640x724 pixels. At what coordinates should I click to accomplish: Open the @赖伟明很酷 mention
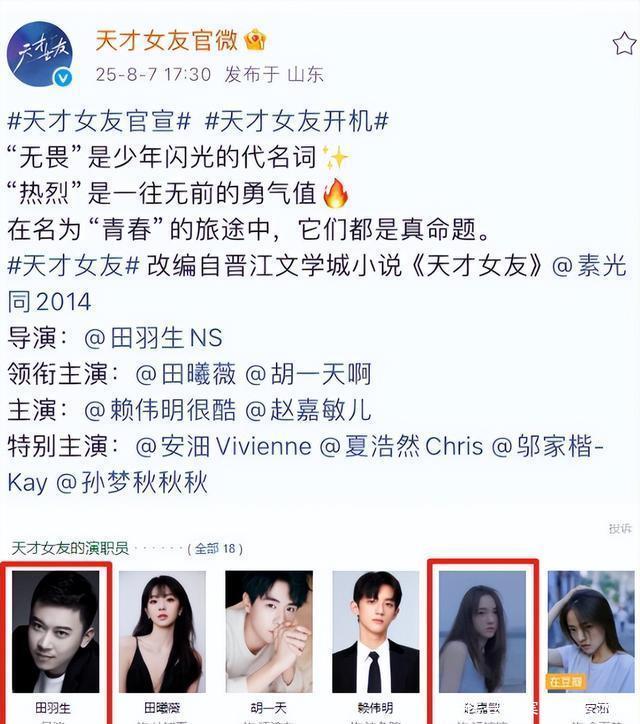tap(160, 410)
